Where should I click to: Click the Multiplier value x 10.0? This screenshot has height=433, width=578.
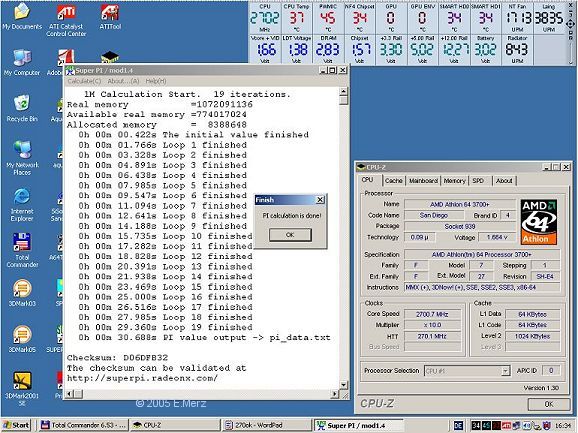pyautogui.click(x=432, y=325)
